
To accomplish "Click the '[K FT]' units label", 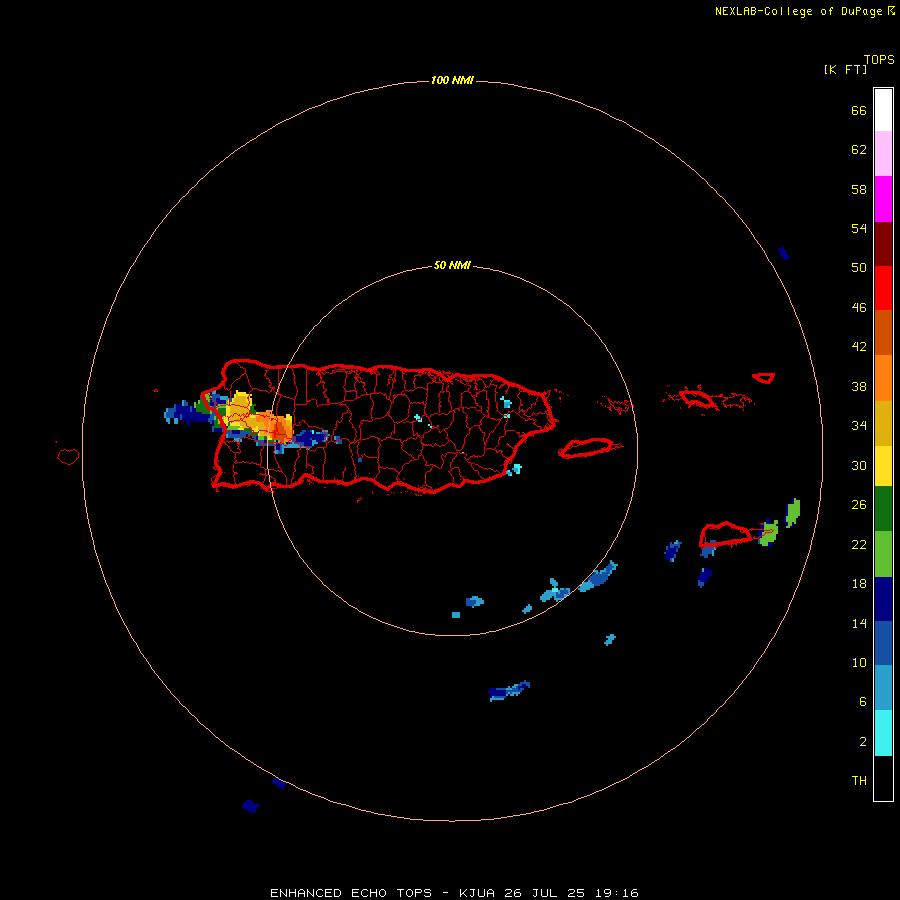I will pos(845,69).
